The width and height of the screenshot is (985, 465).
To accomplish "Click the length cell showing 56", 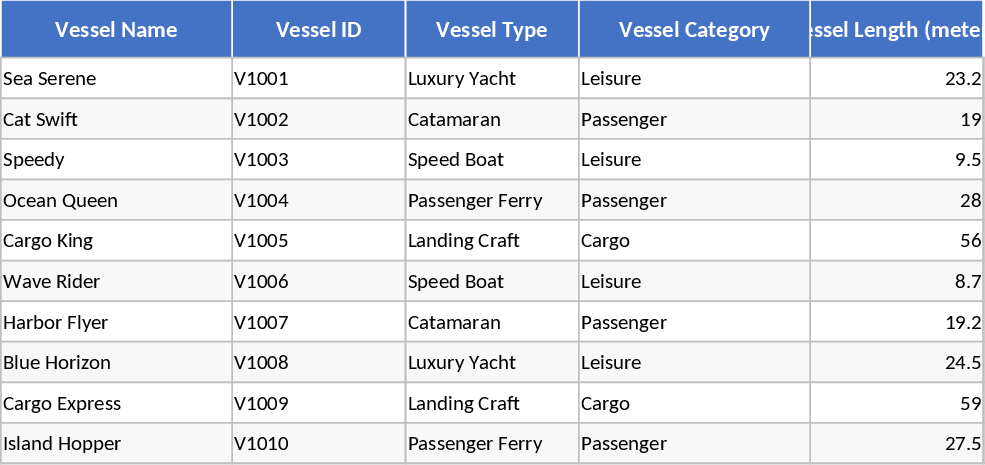I will 970,241.
